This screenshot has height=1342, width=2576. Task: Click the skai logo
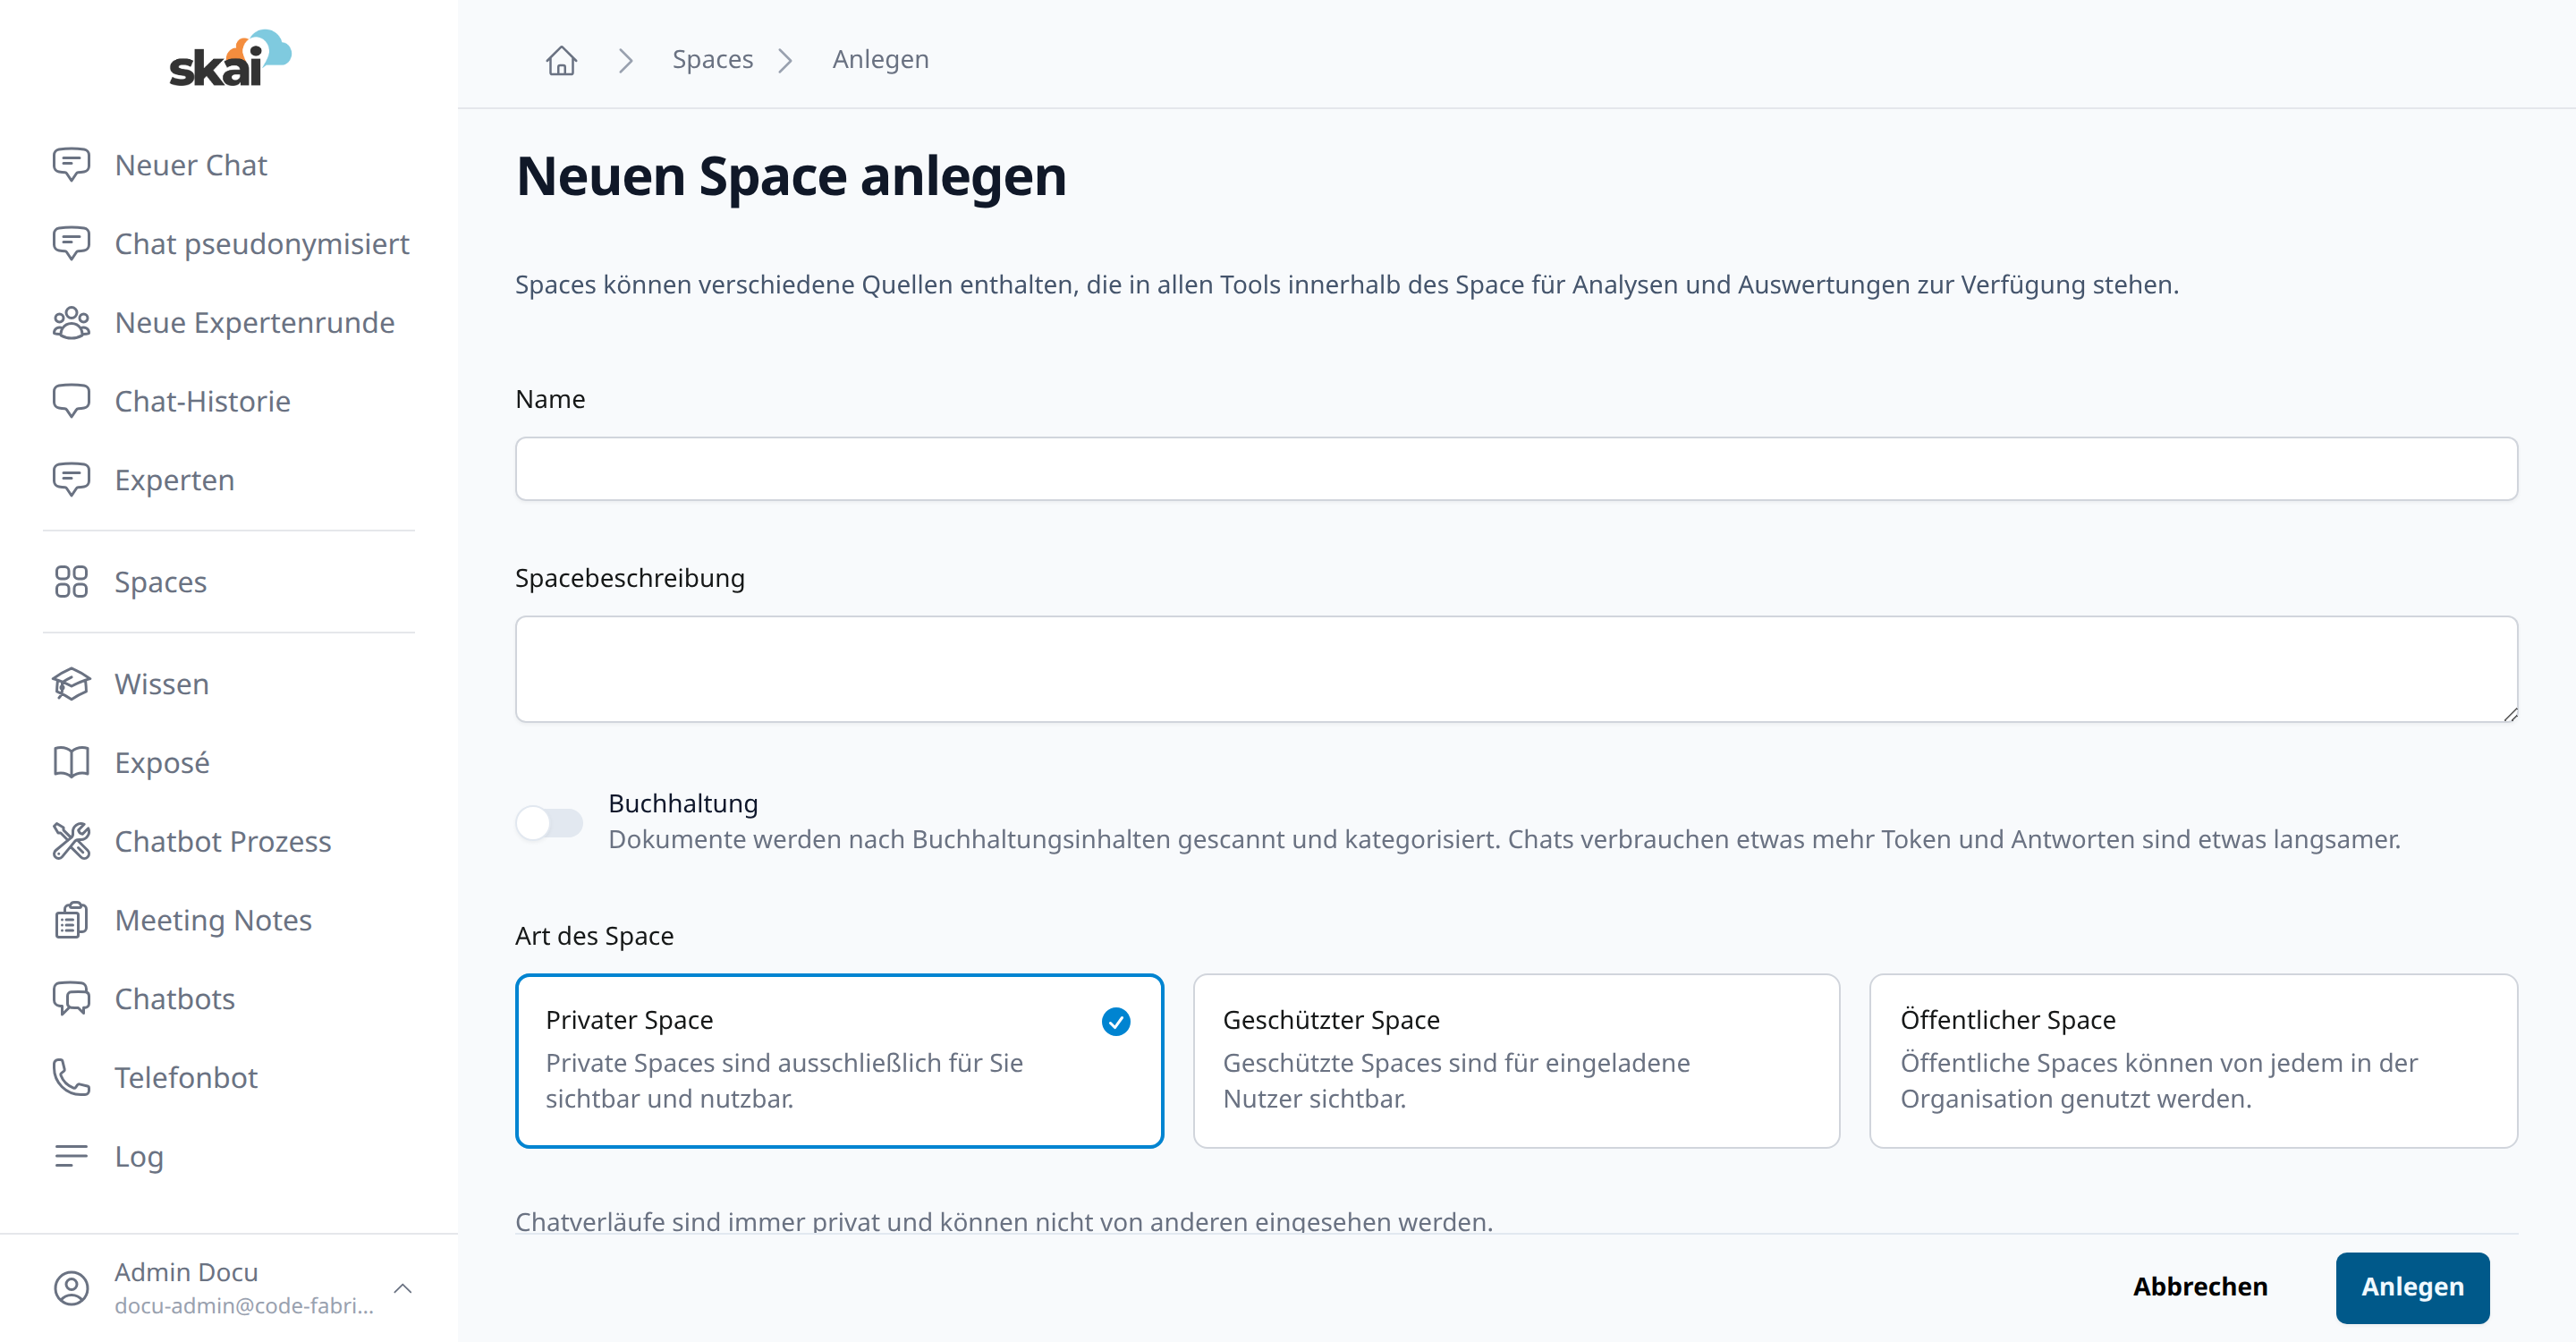tap(229, 58)
